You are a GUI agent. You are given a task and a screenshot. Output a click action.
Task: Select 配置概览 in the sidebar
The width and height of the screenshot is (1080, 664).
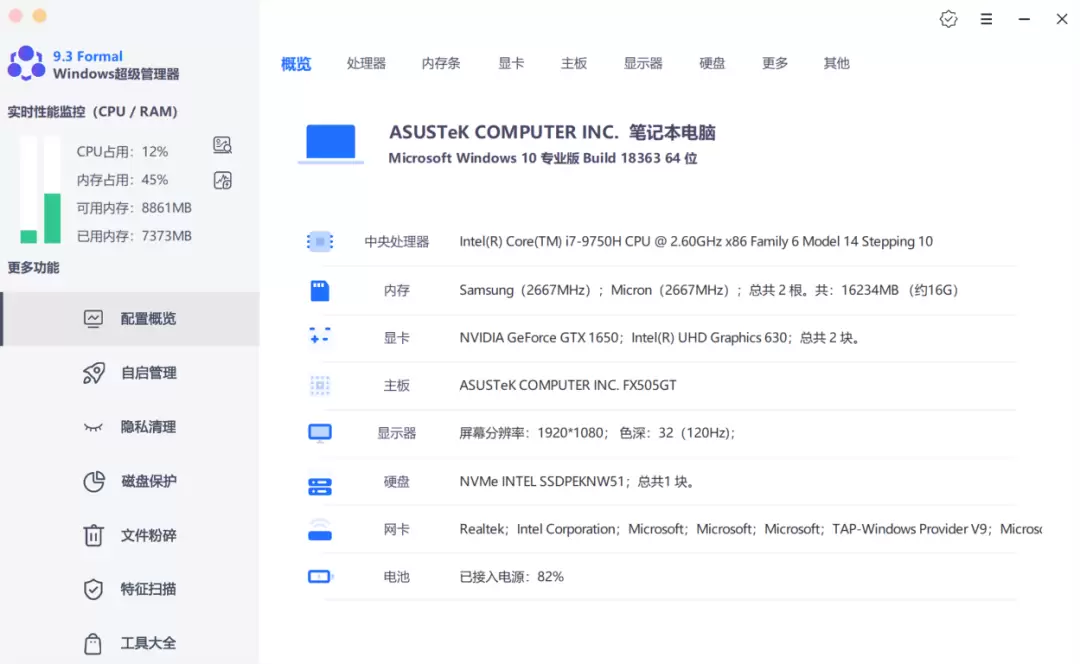point(130,319)
